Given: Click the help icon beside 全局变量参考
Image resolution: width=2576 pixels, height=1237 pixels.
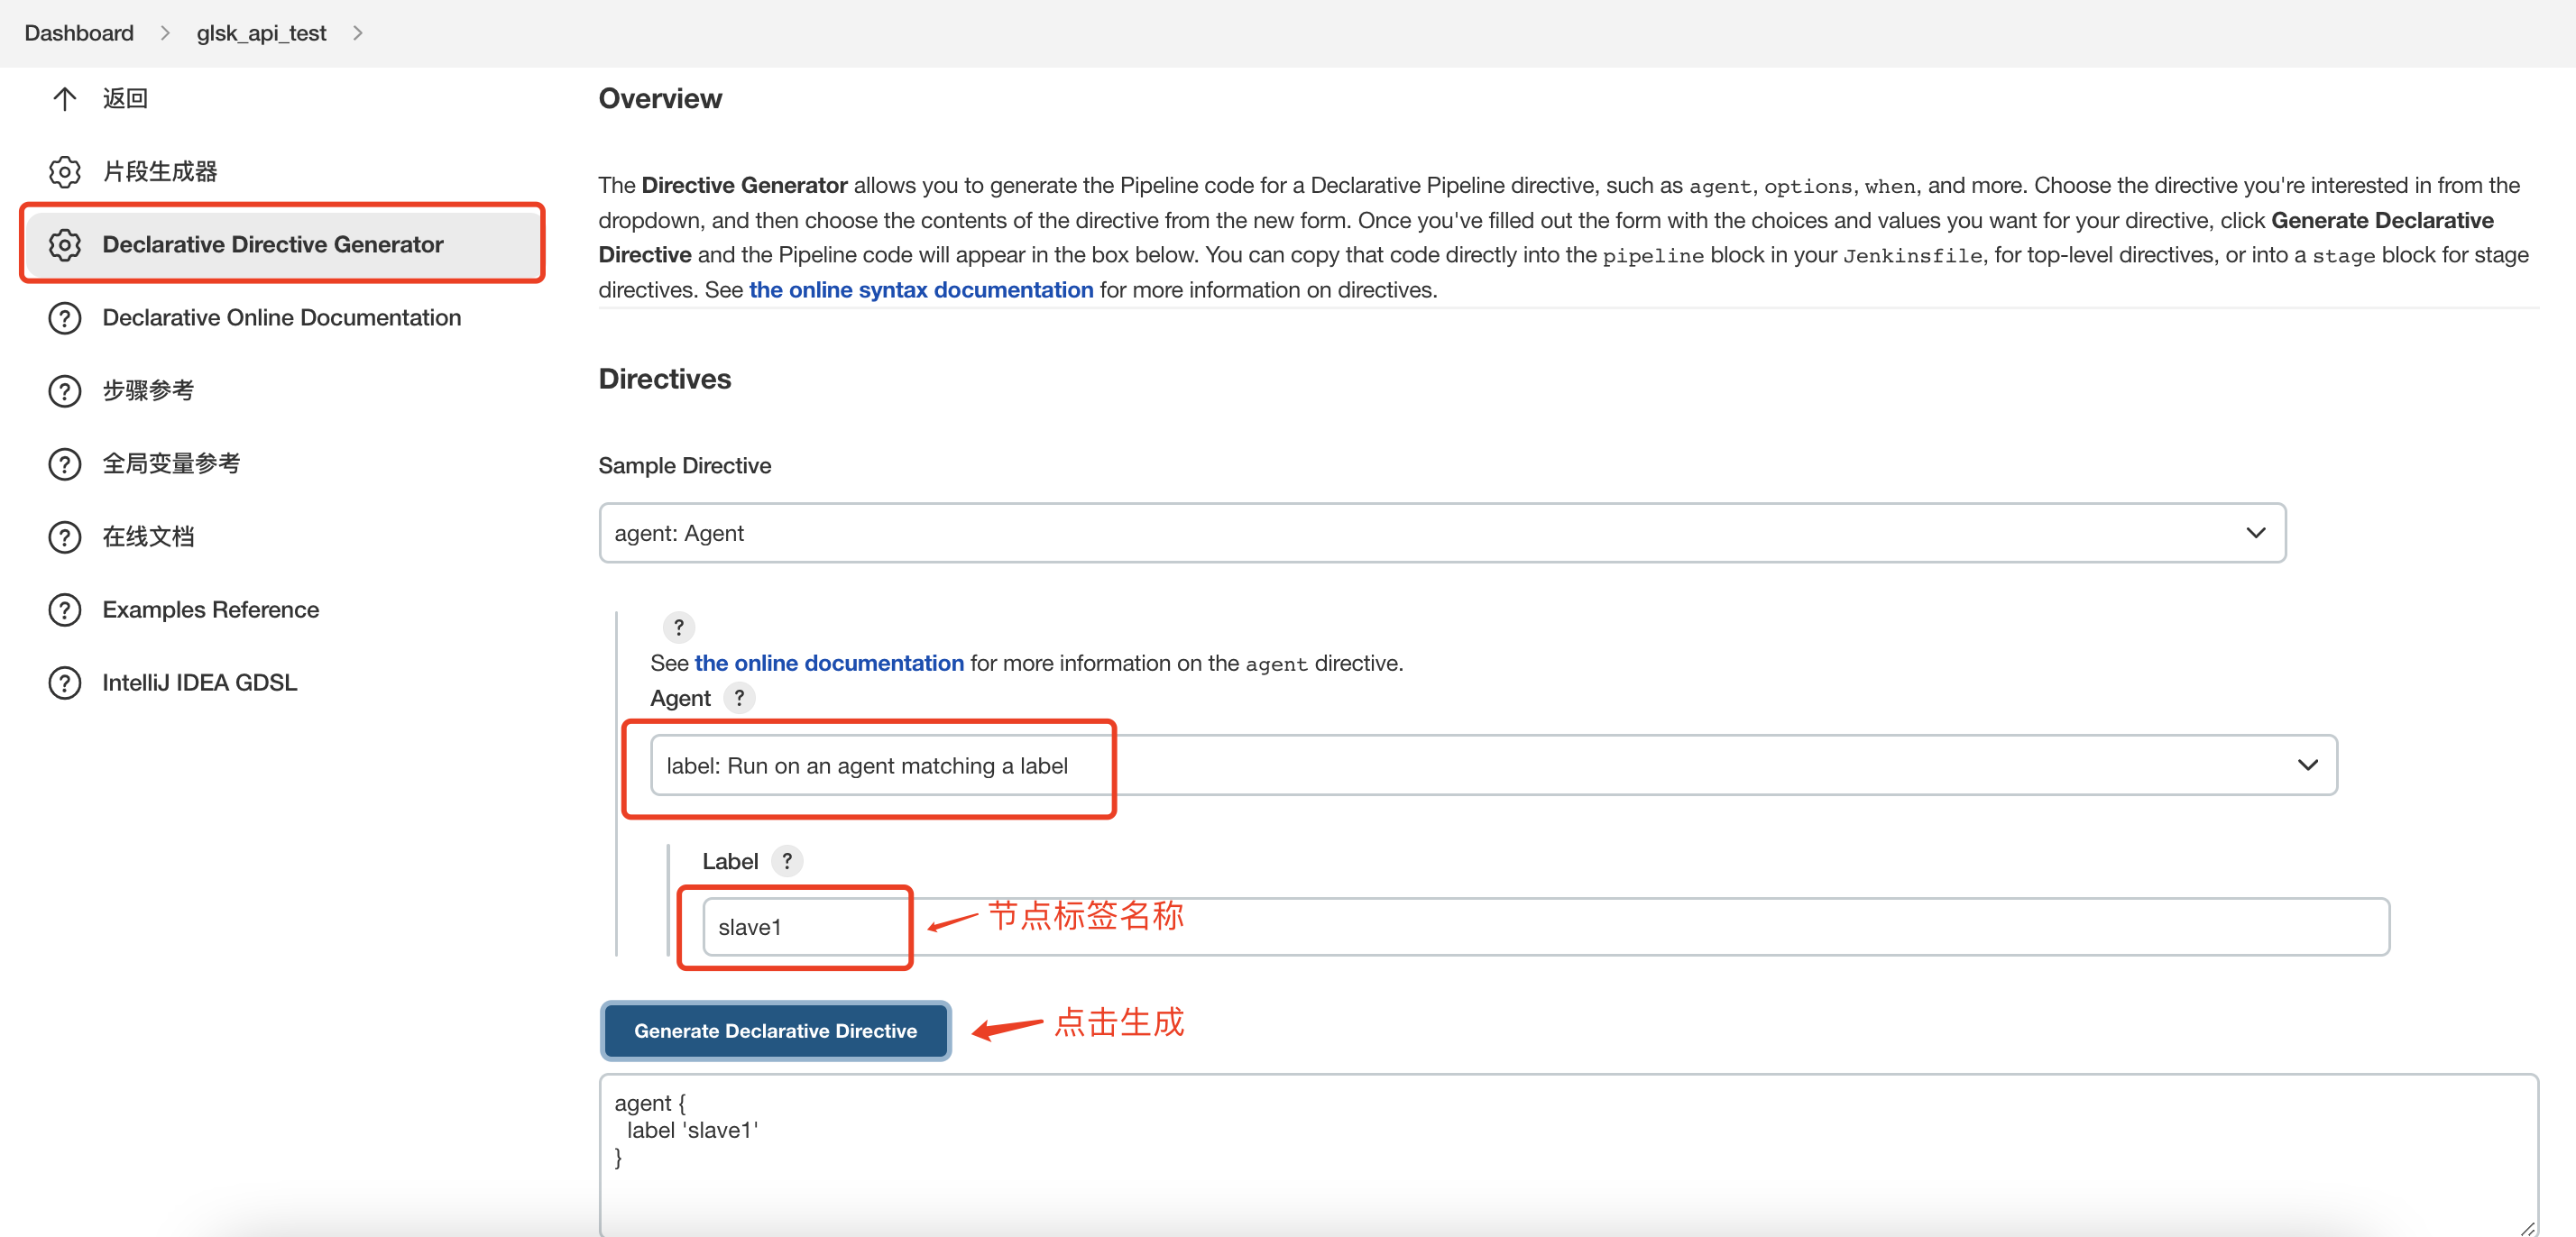Looking at the screenshot, I should 64,464.
